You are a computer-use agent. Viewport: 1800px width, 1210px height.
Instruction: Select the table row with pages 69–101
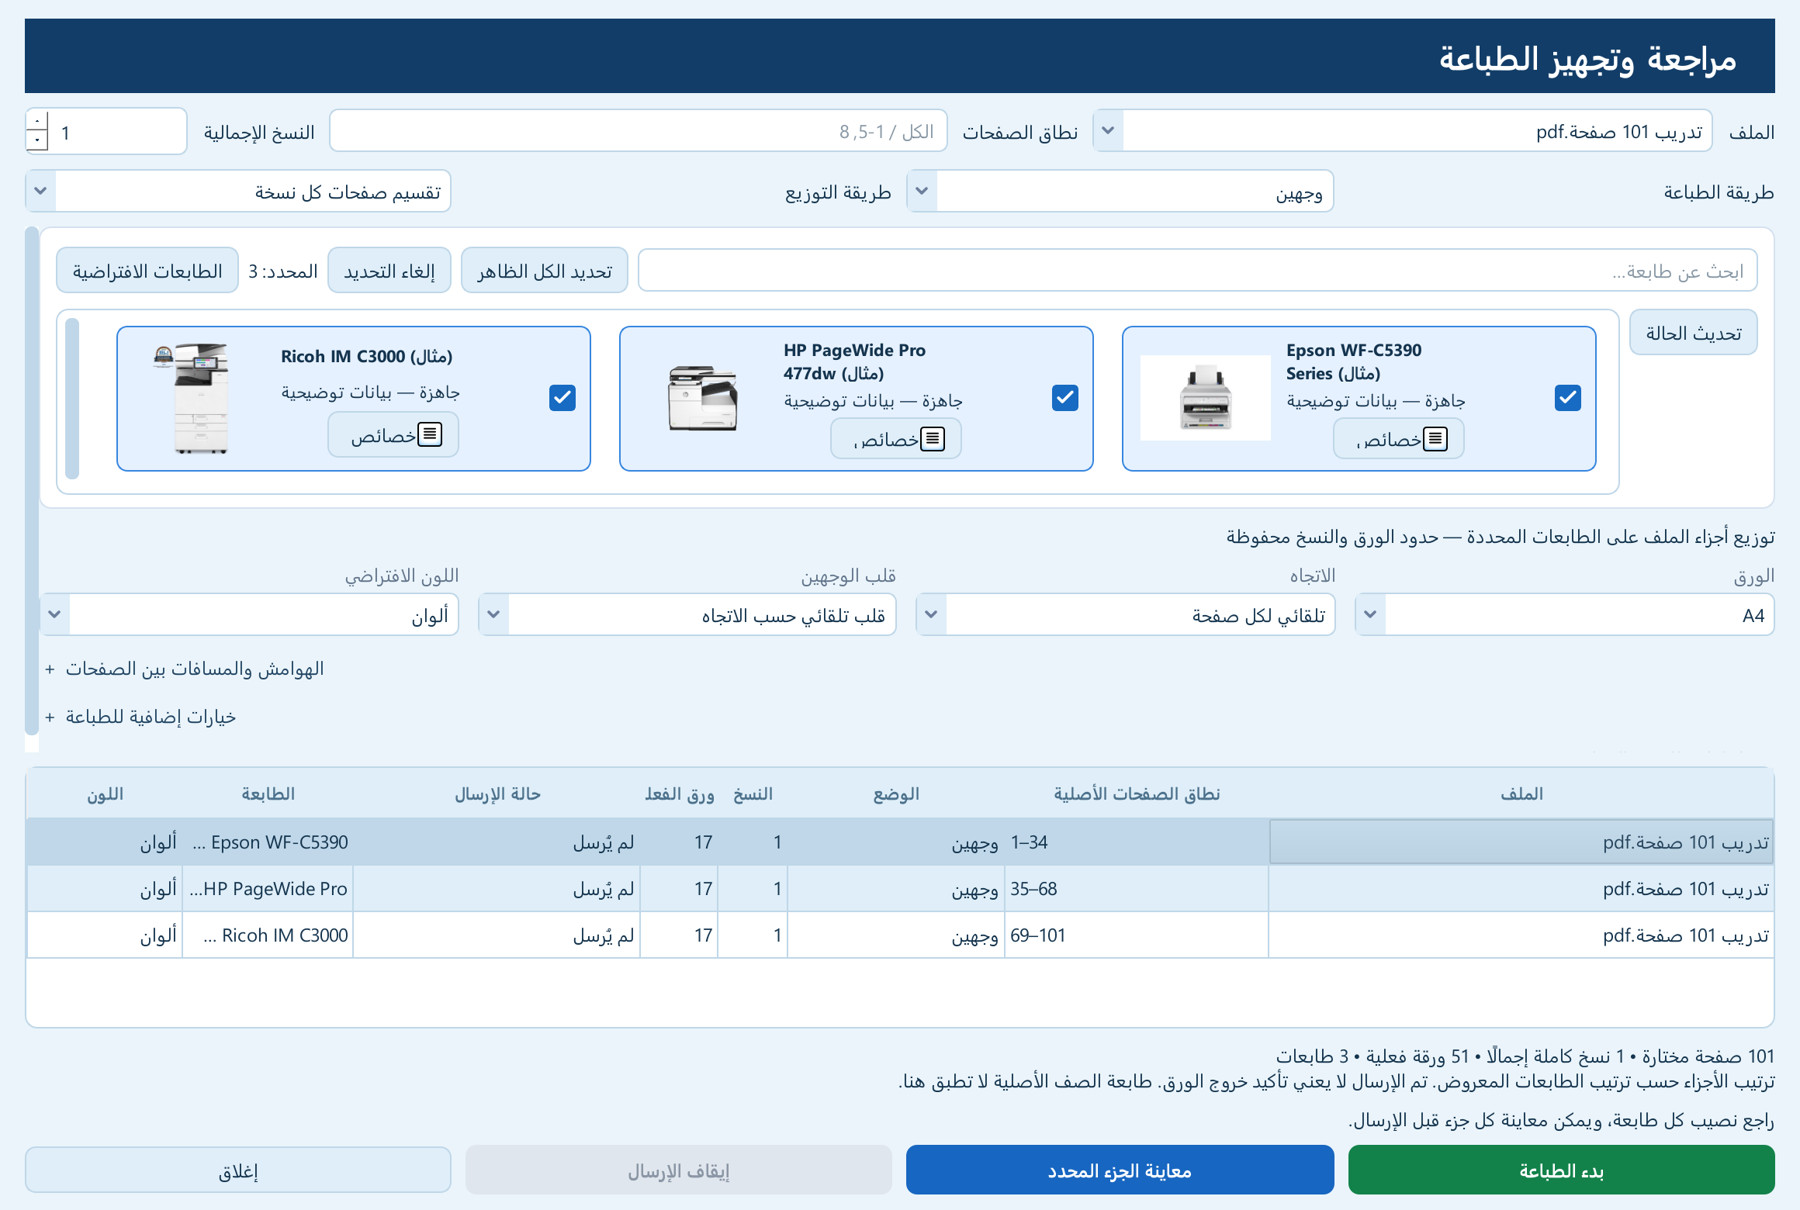pos(900,935)
